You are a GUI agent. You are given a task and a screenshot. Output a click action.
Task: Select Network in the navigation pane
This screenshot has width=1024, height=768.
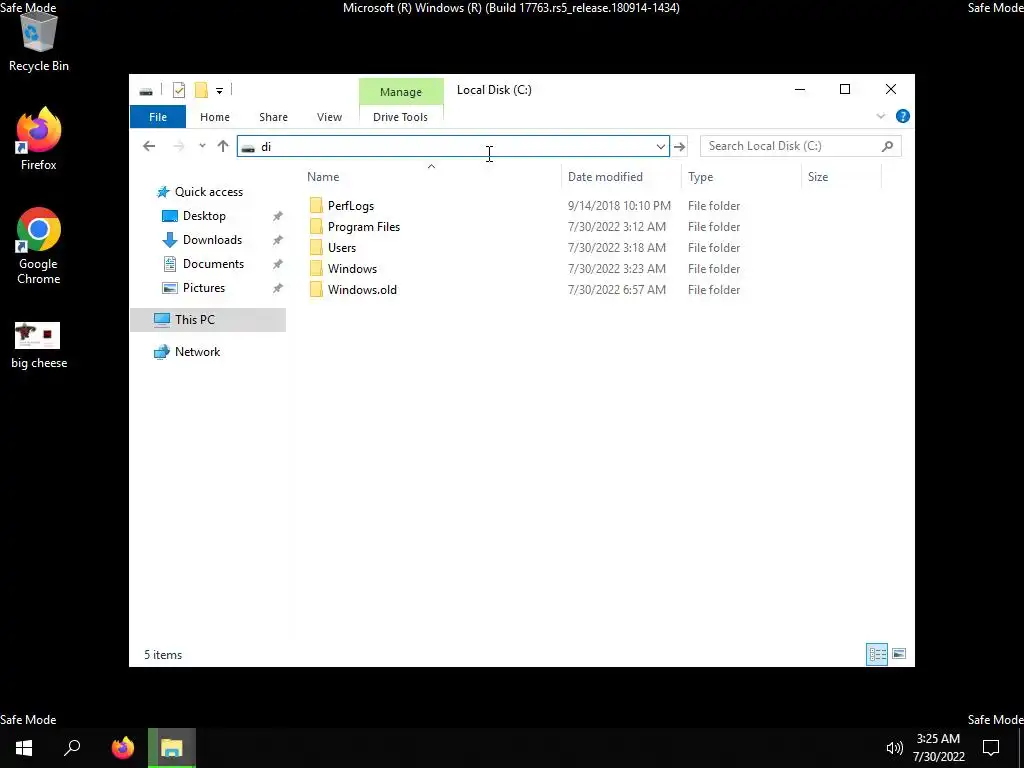(x=197, y=352)
